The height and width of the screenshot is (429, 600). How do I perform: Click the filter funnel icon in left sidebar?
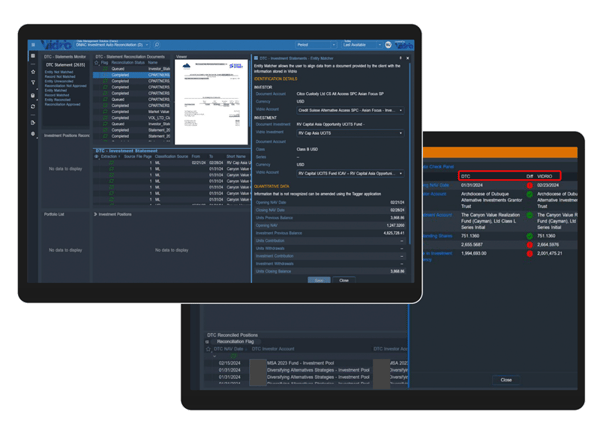[x=33, y=82]
